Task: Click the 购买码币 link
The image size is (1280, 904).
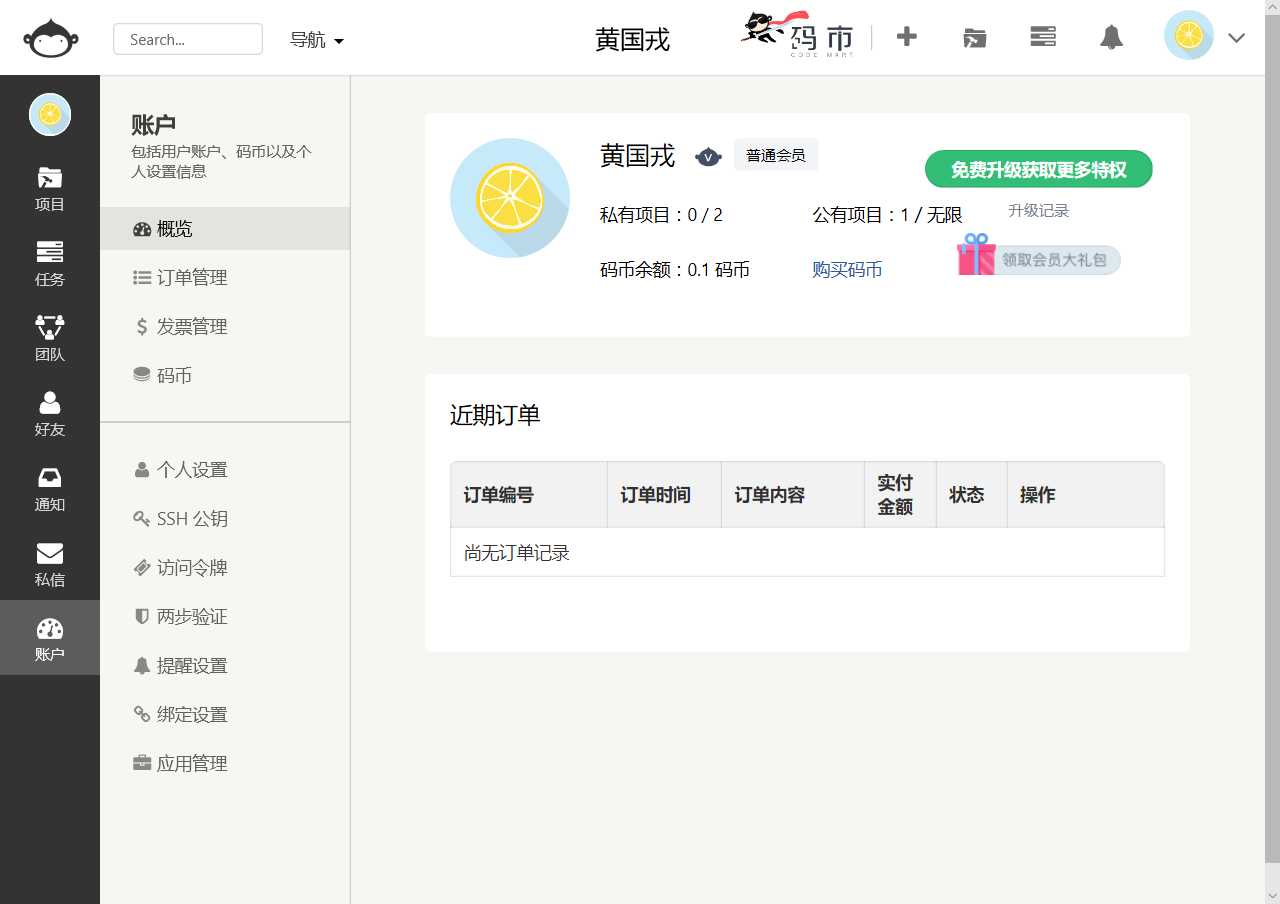Action: point(847,269)
